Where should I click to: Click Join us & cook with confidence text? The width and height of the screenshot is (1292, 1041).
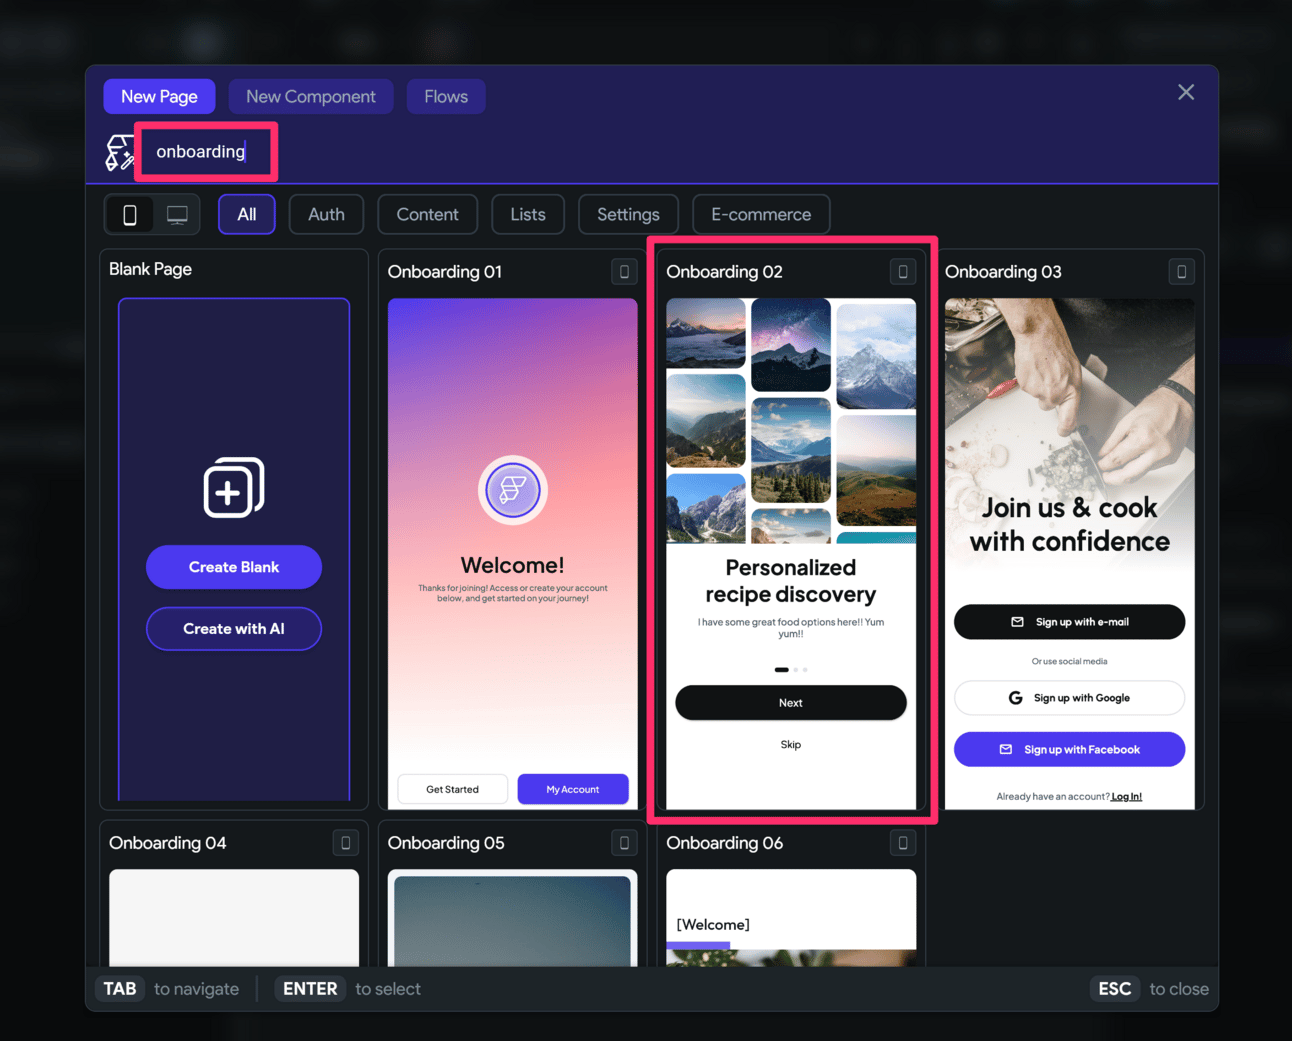coord(1070,524)
